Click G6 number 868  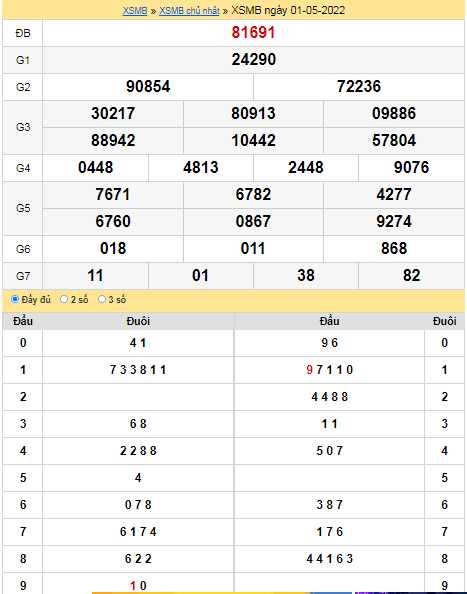click(394, 249)
